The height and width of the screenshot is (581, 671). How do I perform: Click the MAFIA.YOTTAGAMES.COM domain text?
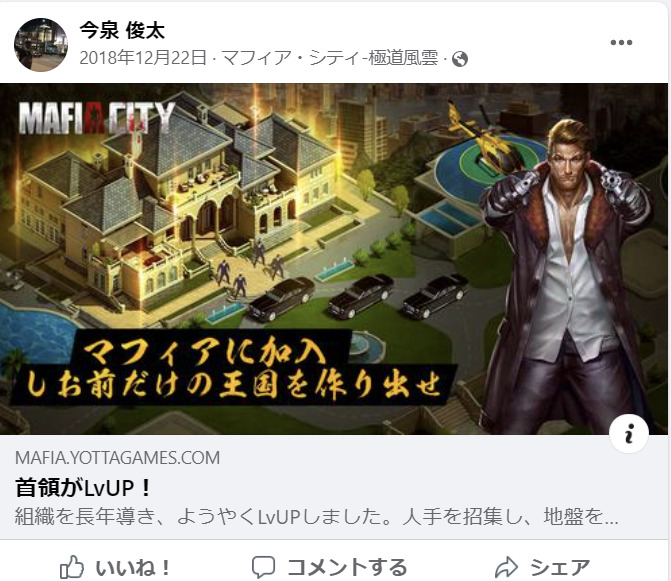(117, 458)
